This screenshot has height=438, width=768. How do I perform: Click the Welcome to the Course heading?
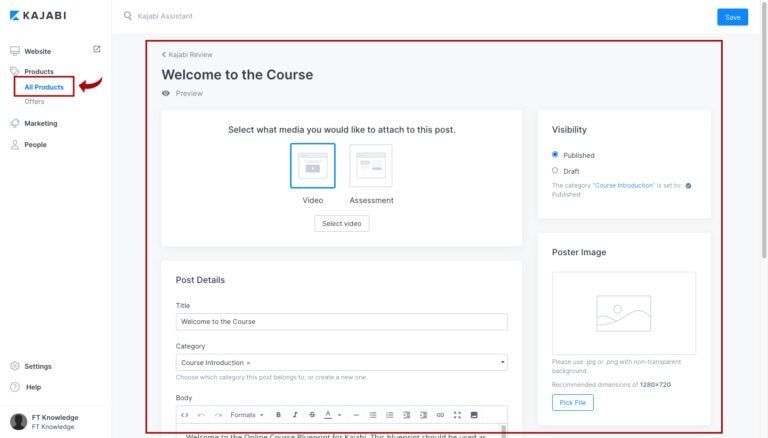(237, 74)
